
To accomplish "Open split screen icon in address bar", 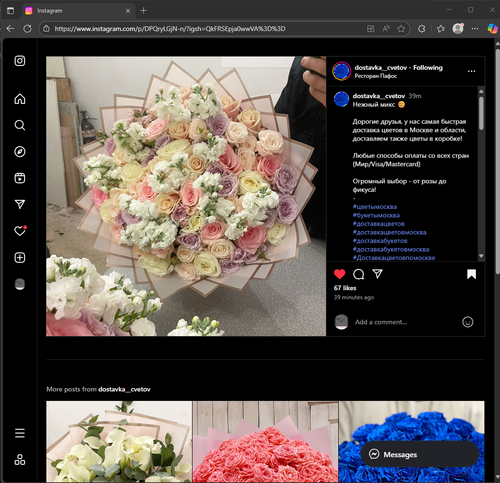I will pos(370,29).
